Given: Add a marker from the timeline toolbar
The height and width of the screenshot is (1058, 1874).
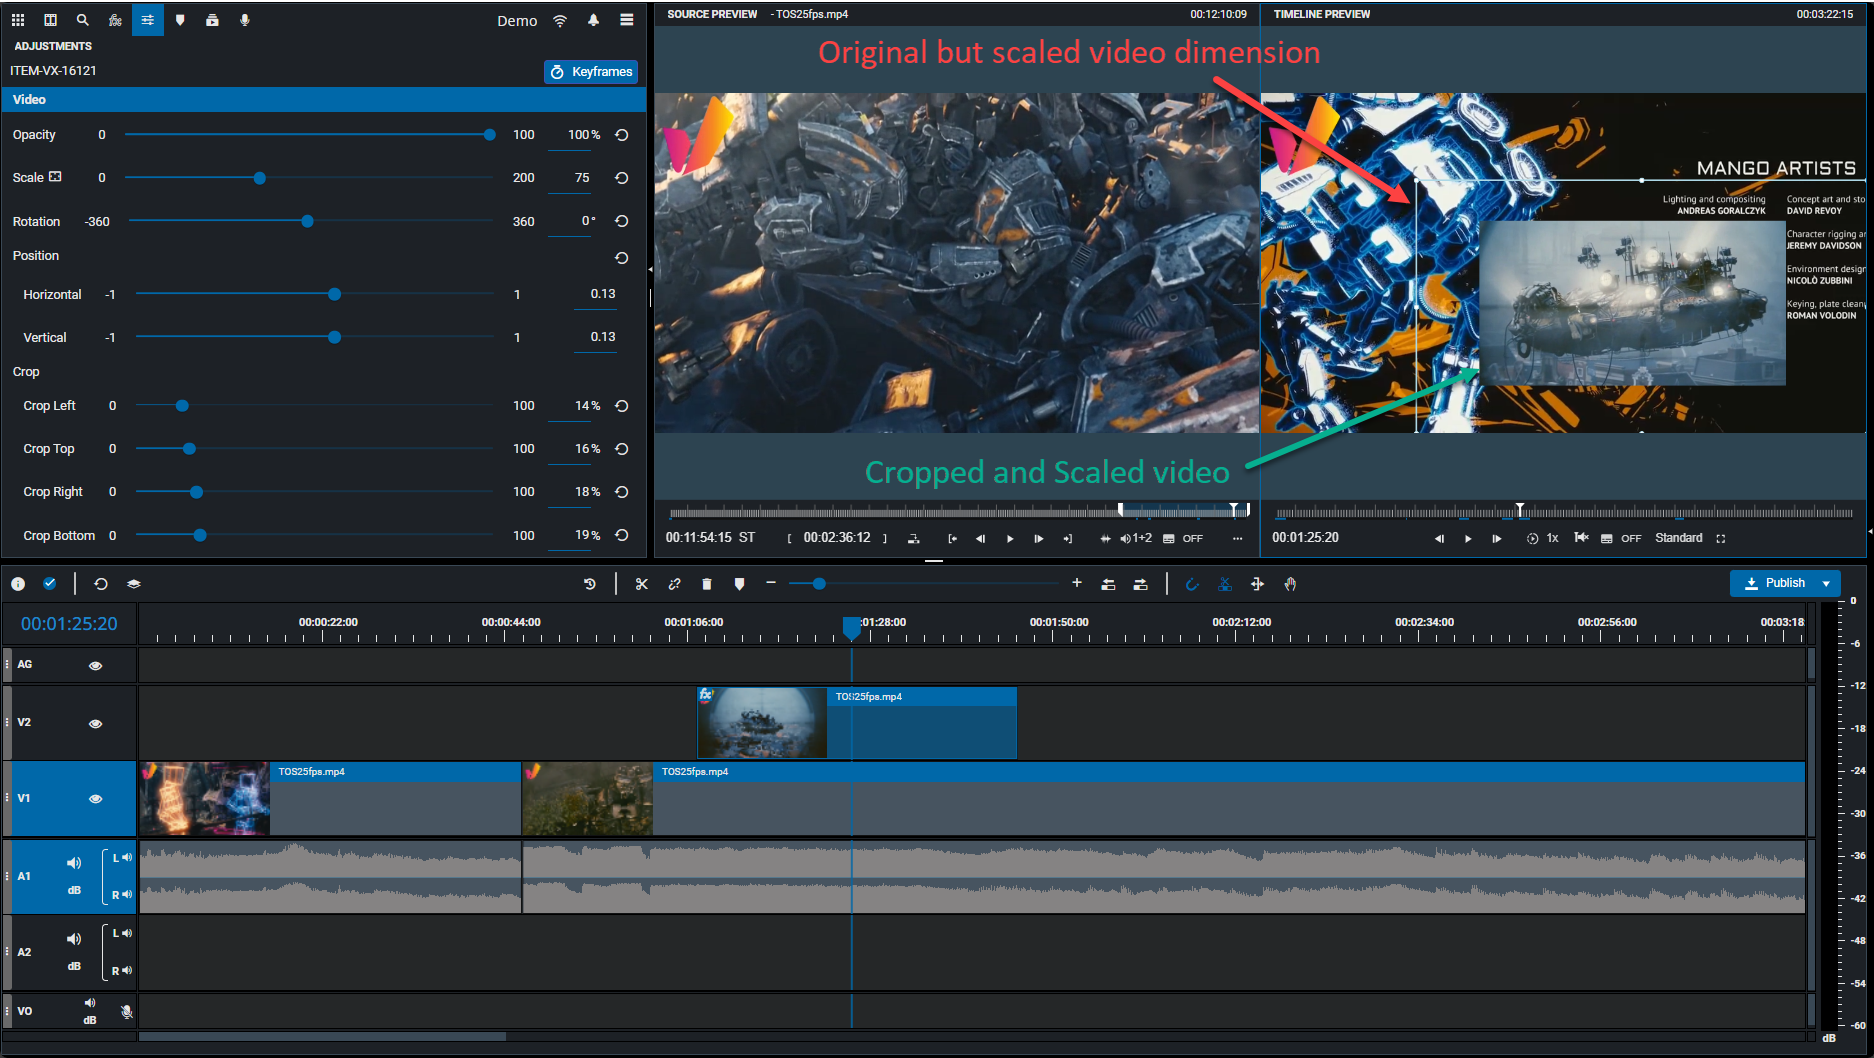Looking at the screenshot, I should 739,584.
